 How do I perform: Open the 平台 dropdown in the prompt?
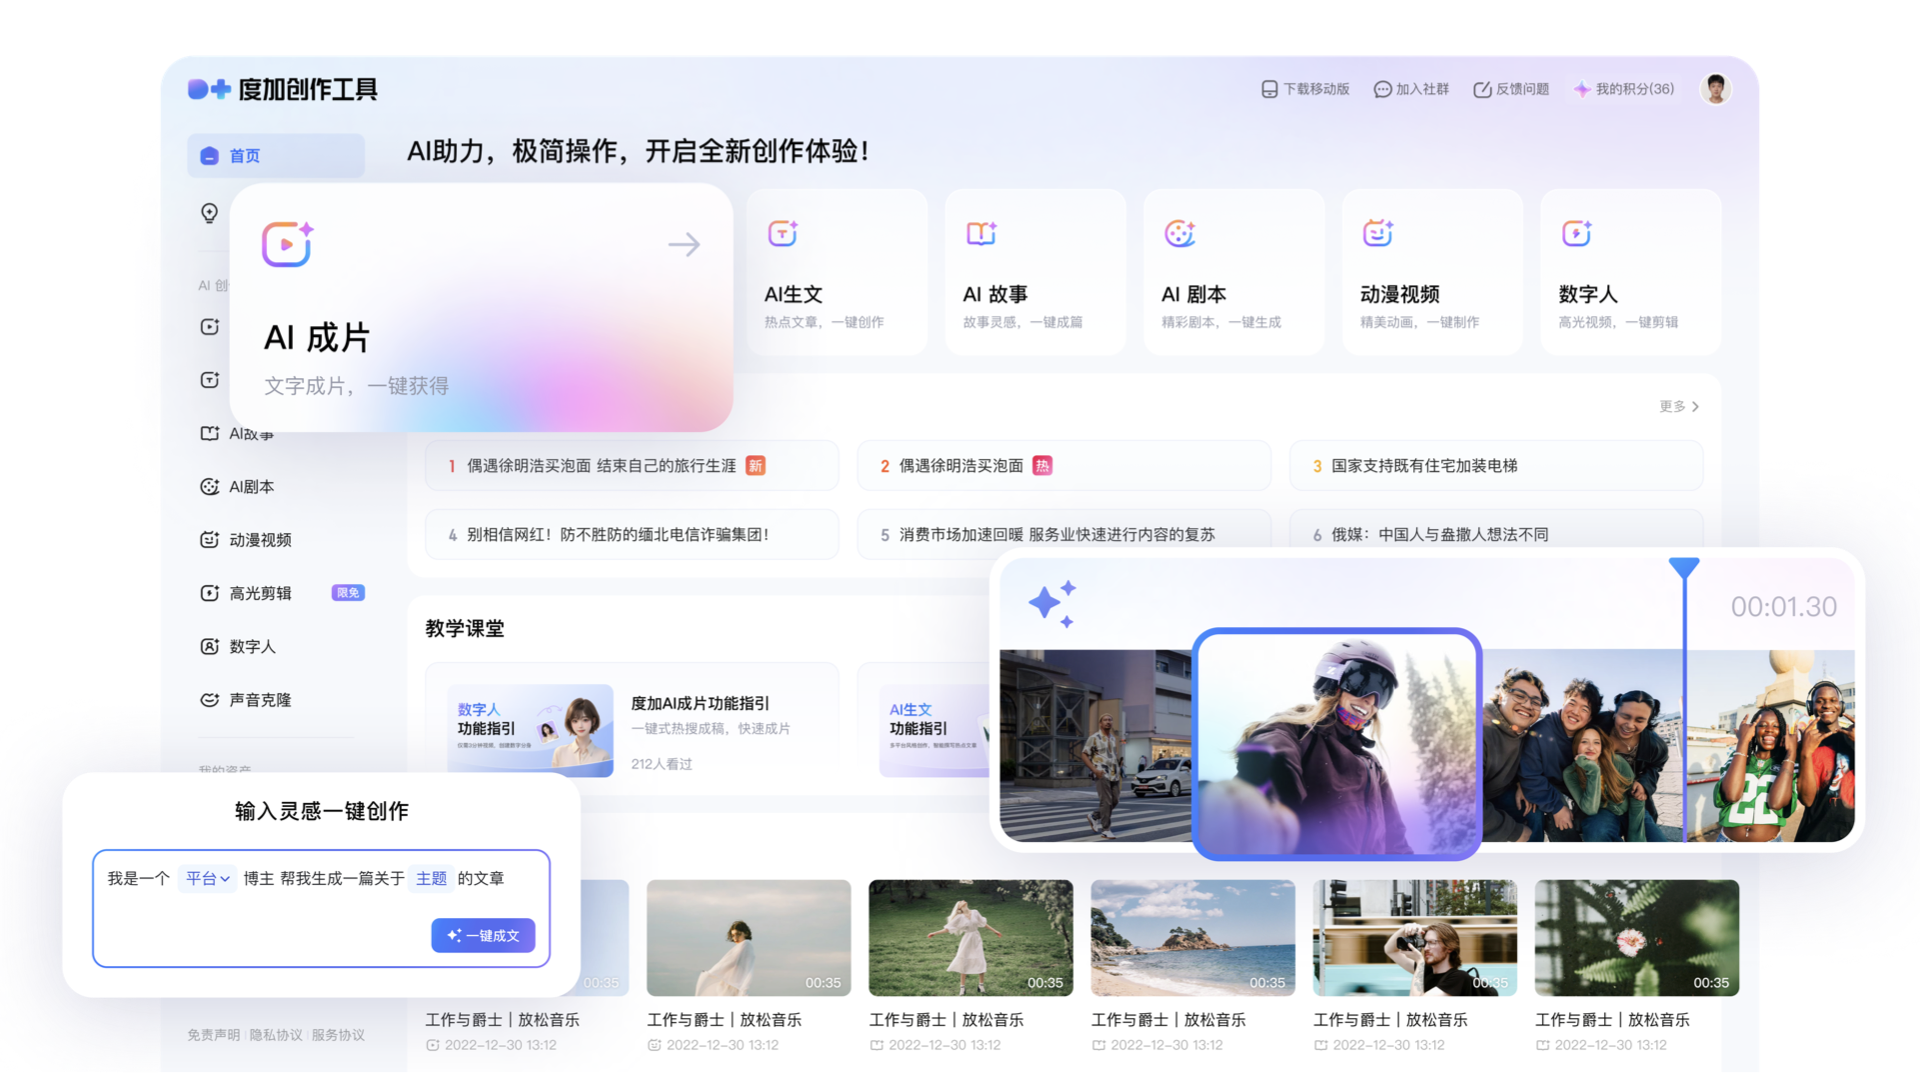click(x=208, y=879)
